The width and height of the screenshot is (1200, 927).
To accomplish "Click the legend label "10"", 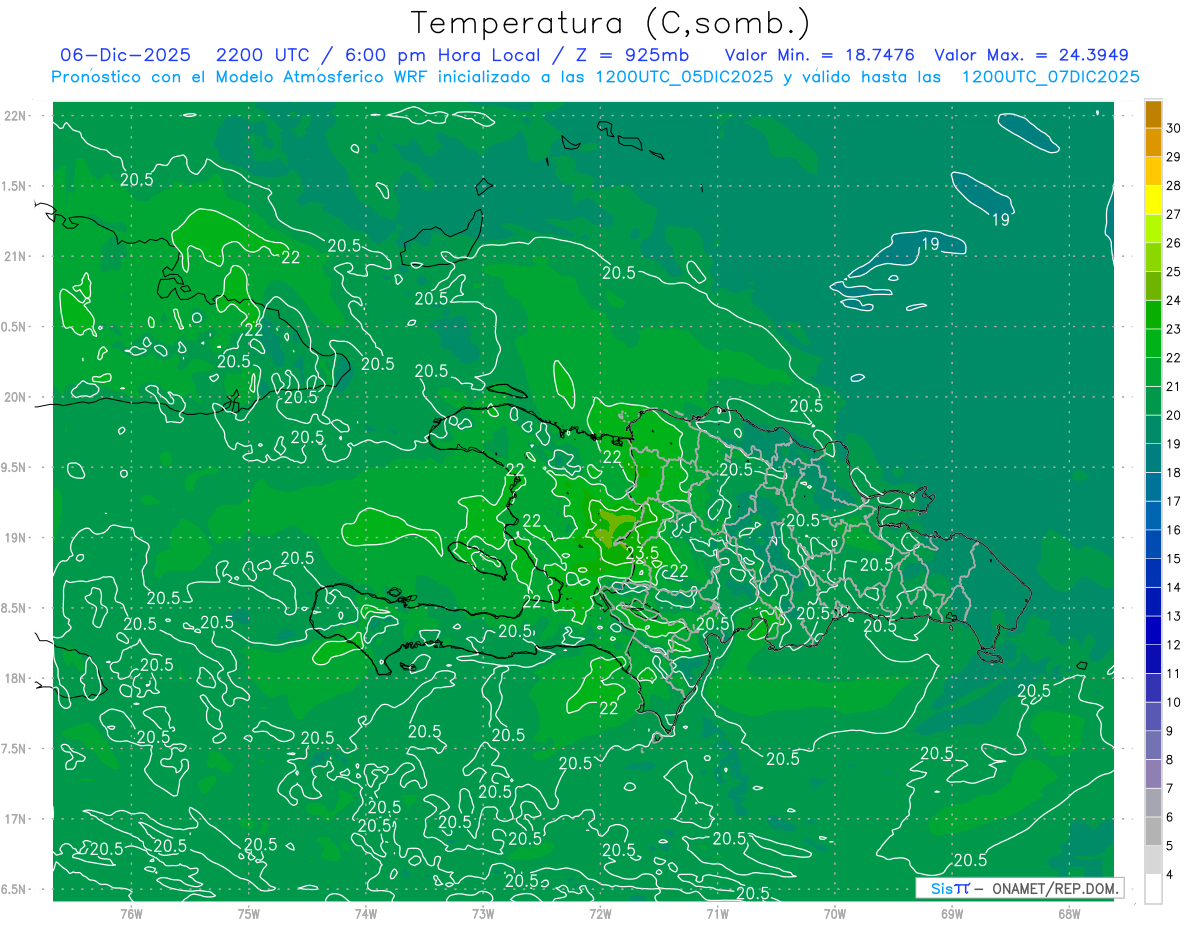I will [x=1175, y=702].
